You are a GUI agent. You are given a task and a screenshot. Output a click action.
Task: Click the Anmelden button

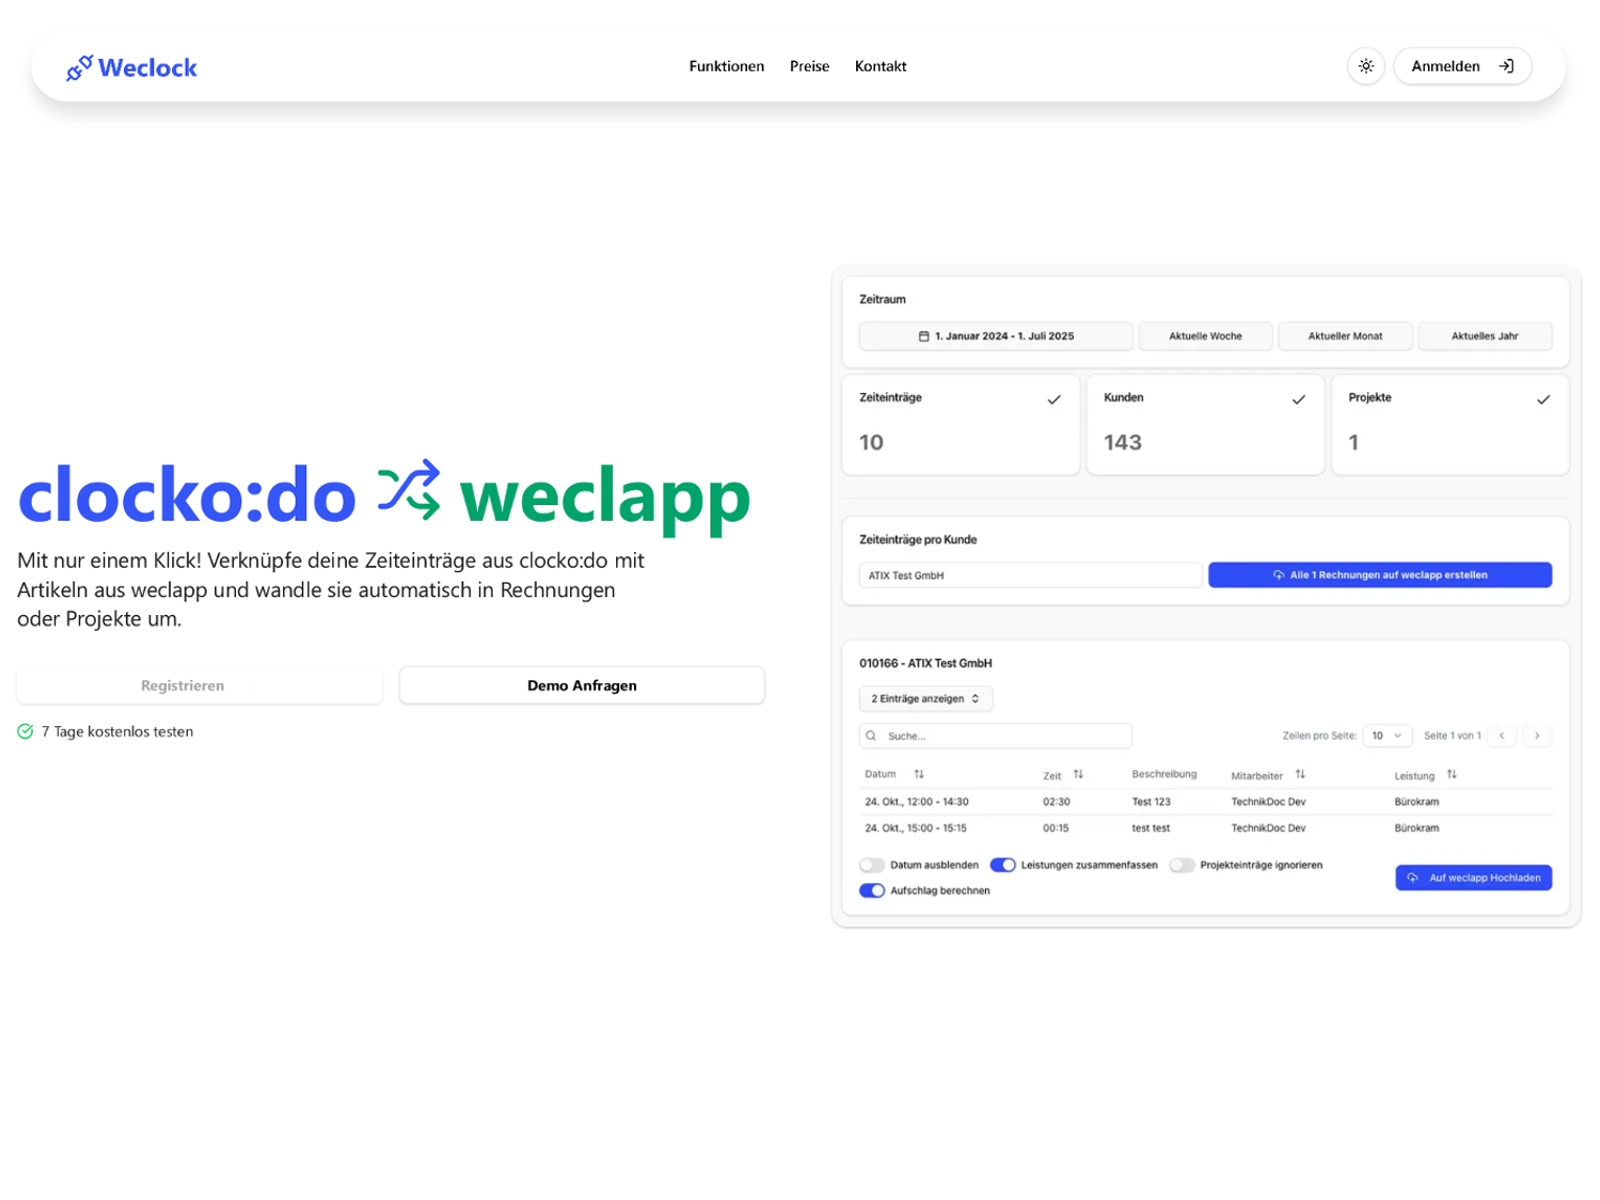click(1462, 66)
